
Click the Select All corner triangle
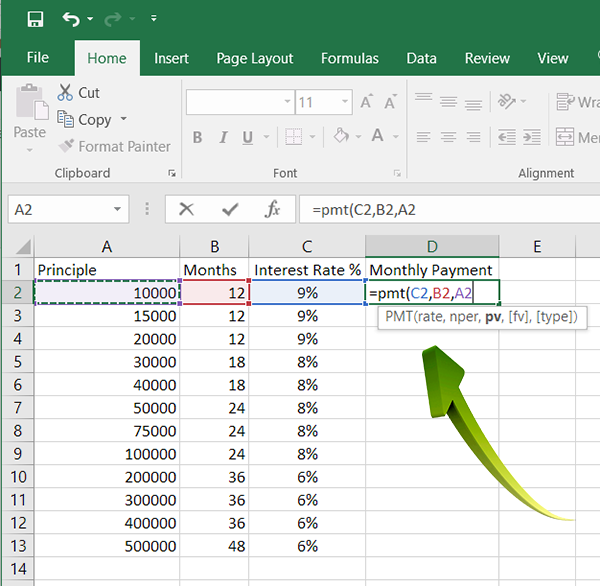[22, 246]
